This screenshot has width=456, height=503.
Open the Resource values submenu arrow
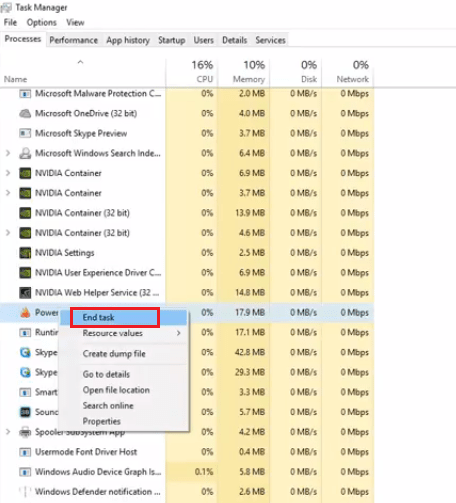(x=179, y=333)
